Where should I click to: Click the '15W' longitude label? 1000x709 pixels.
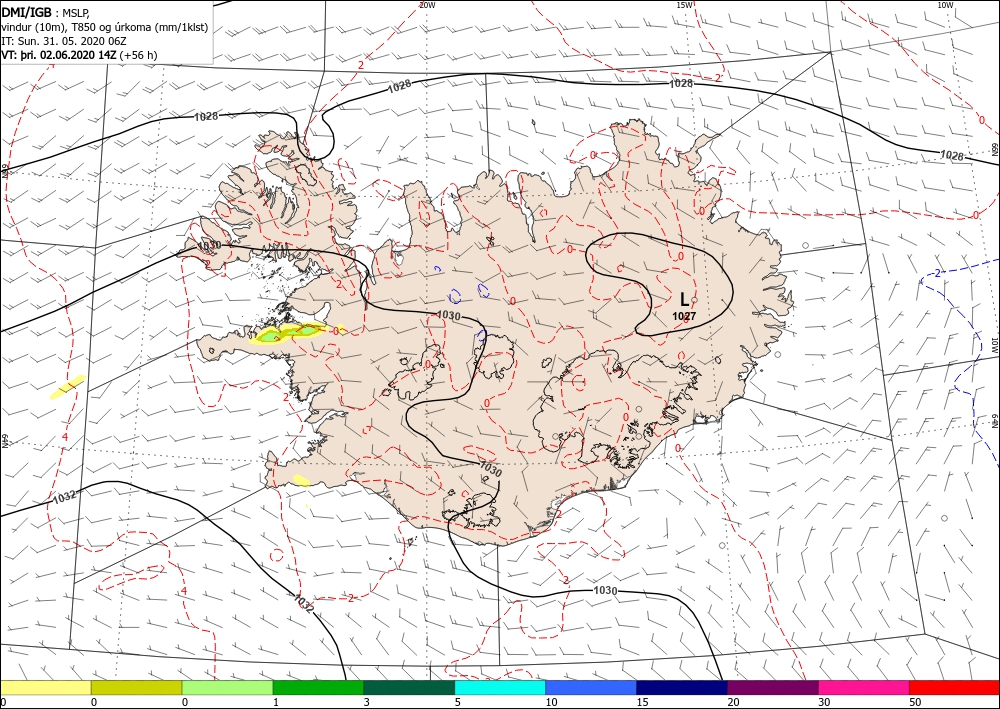pos(684,5)
